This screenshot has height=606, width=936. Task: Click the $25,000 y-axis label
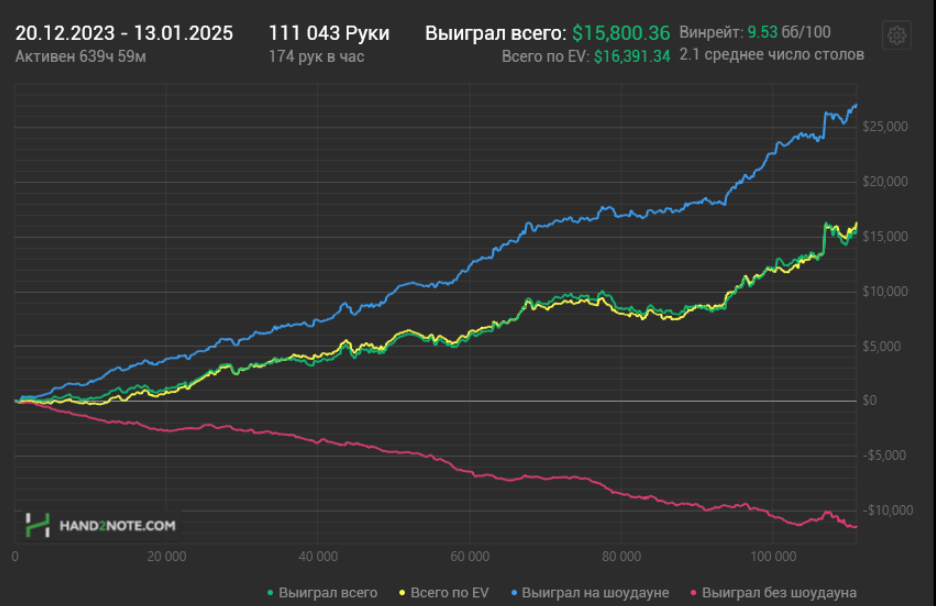coord(887,127)
